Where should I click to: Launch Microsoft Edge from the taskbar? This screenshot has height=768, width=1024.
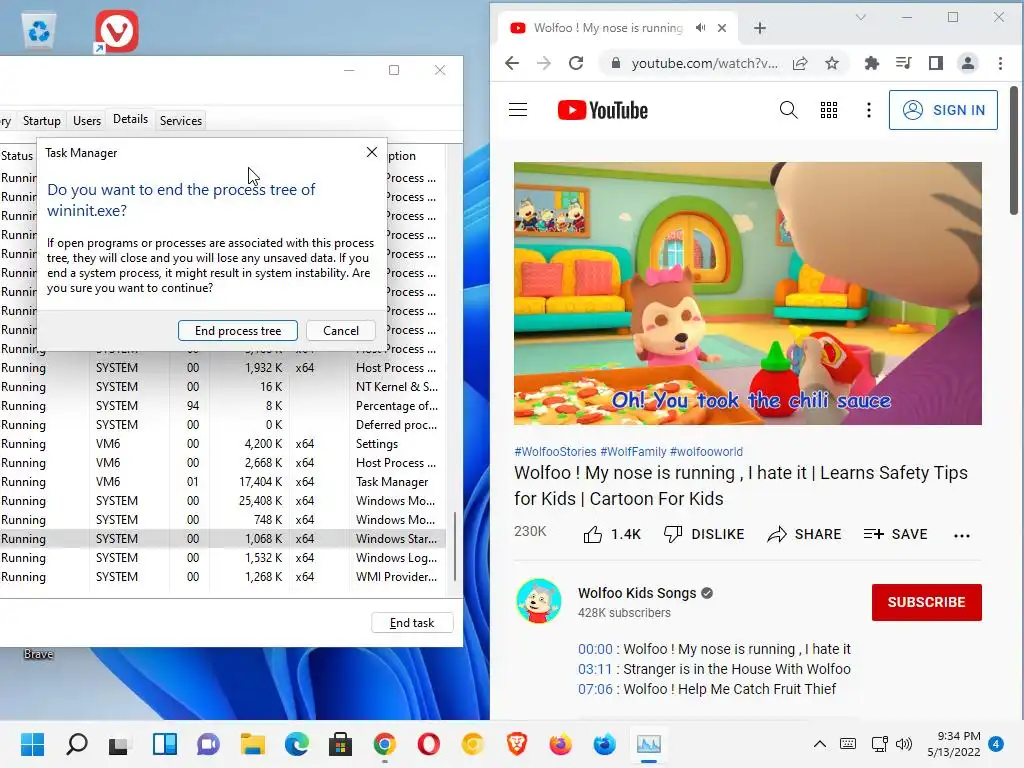click(296, 744)
